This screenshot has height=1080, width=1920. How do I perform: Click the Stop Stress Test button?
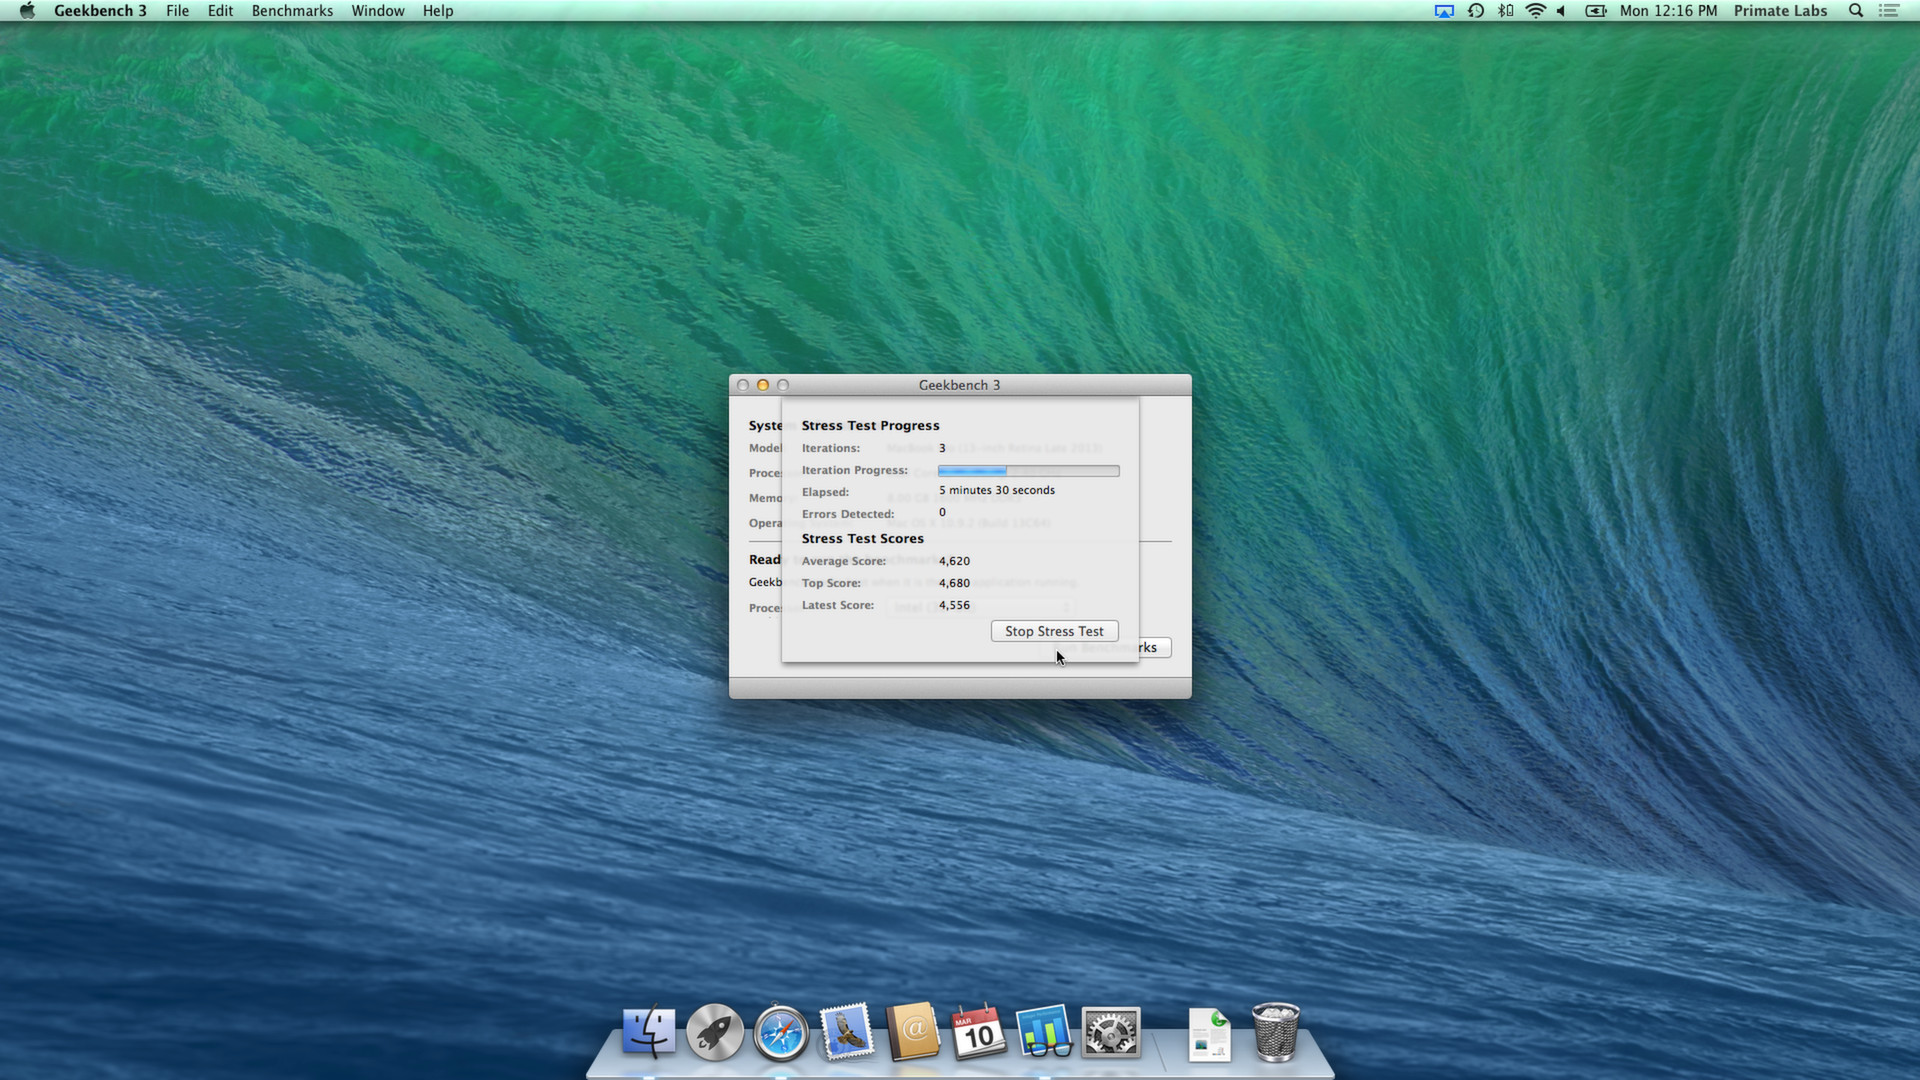tap(1053, 631)
